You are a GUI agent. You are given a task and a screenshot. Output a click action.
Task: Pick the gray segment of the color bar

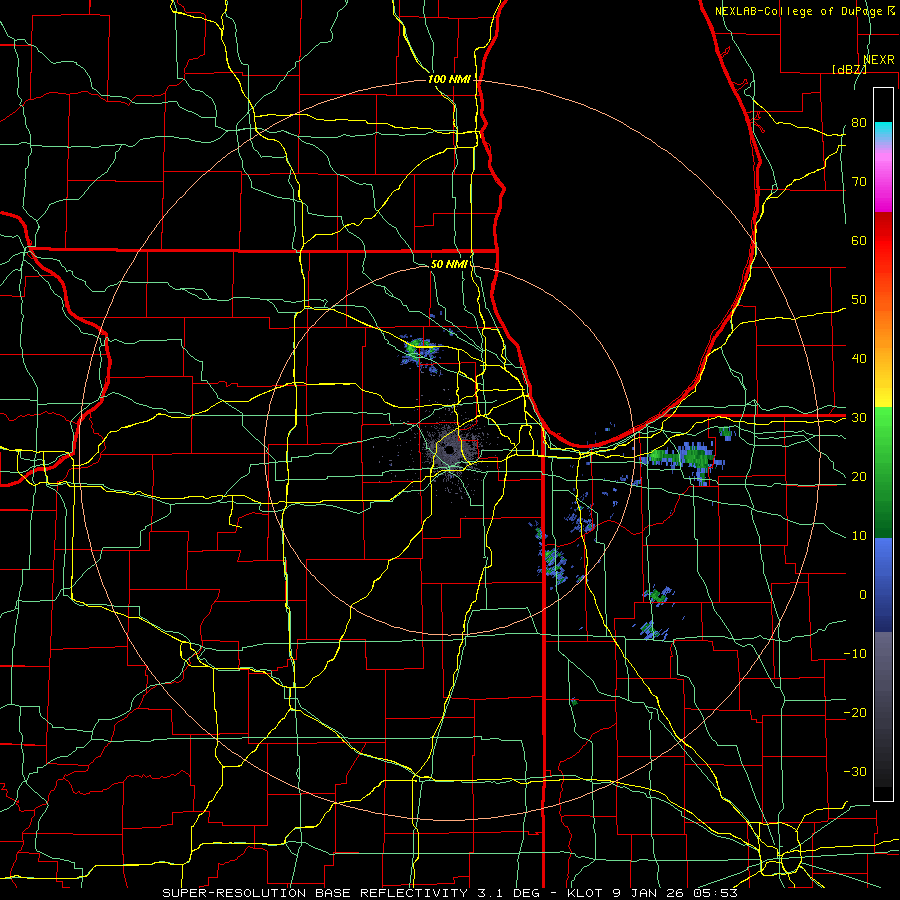pos(883,709)
